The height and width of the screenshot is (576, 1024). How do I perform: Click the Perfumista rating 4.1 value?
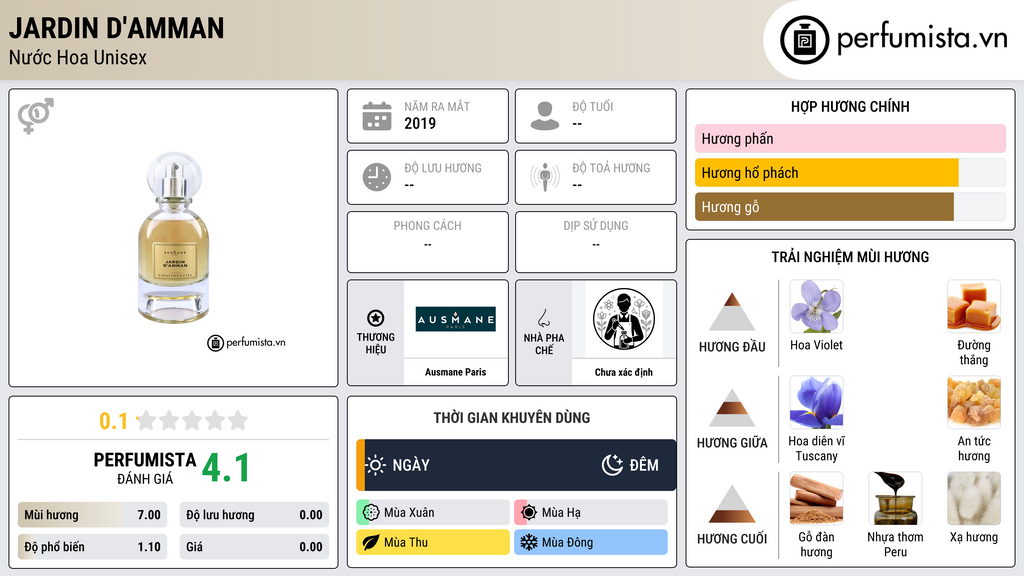coord(226,468)
